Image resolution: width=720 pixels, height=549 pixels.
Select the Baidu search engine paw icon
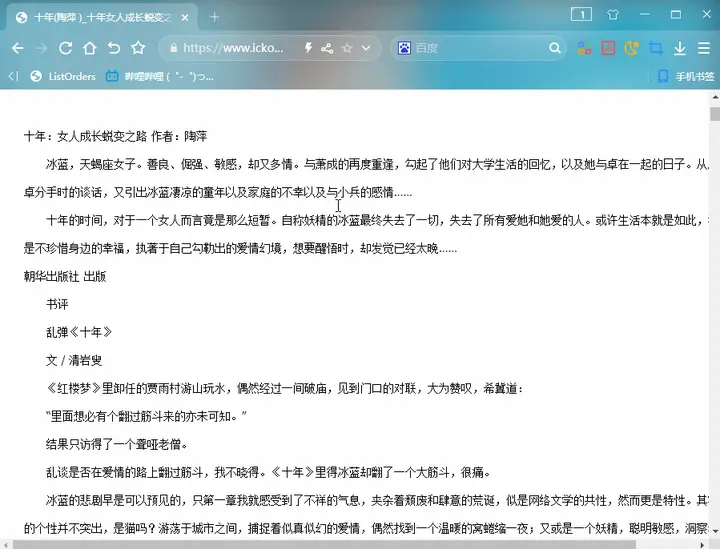tap(404, 48)
